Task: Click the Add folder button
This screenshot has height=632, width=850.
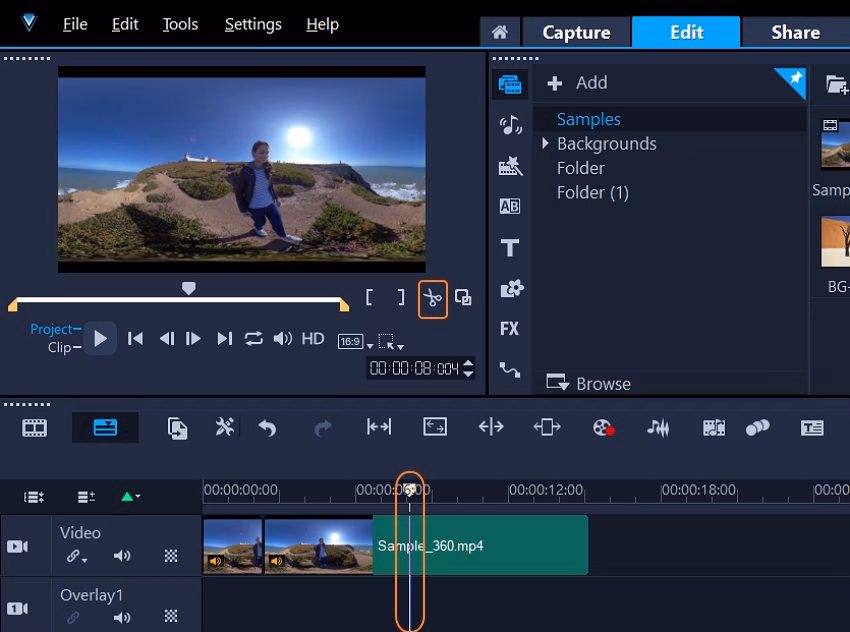Action: pyautogui.click(x=578, y=83)
